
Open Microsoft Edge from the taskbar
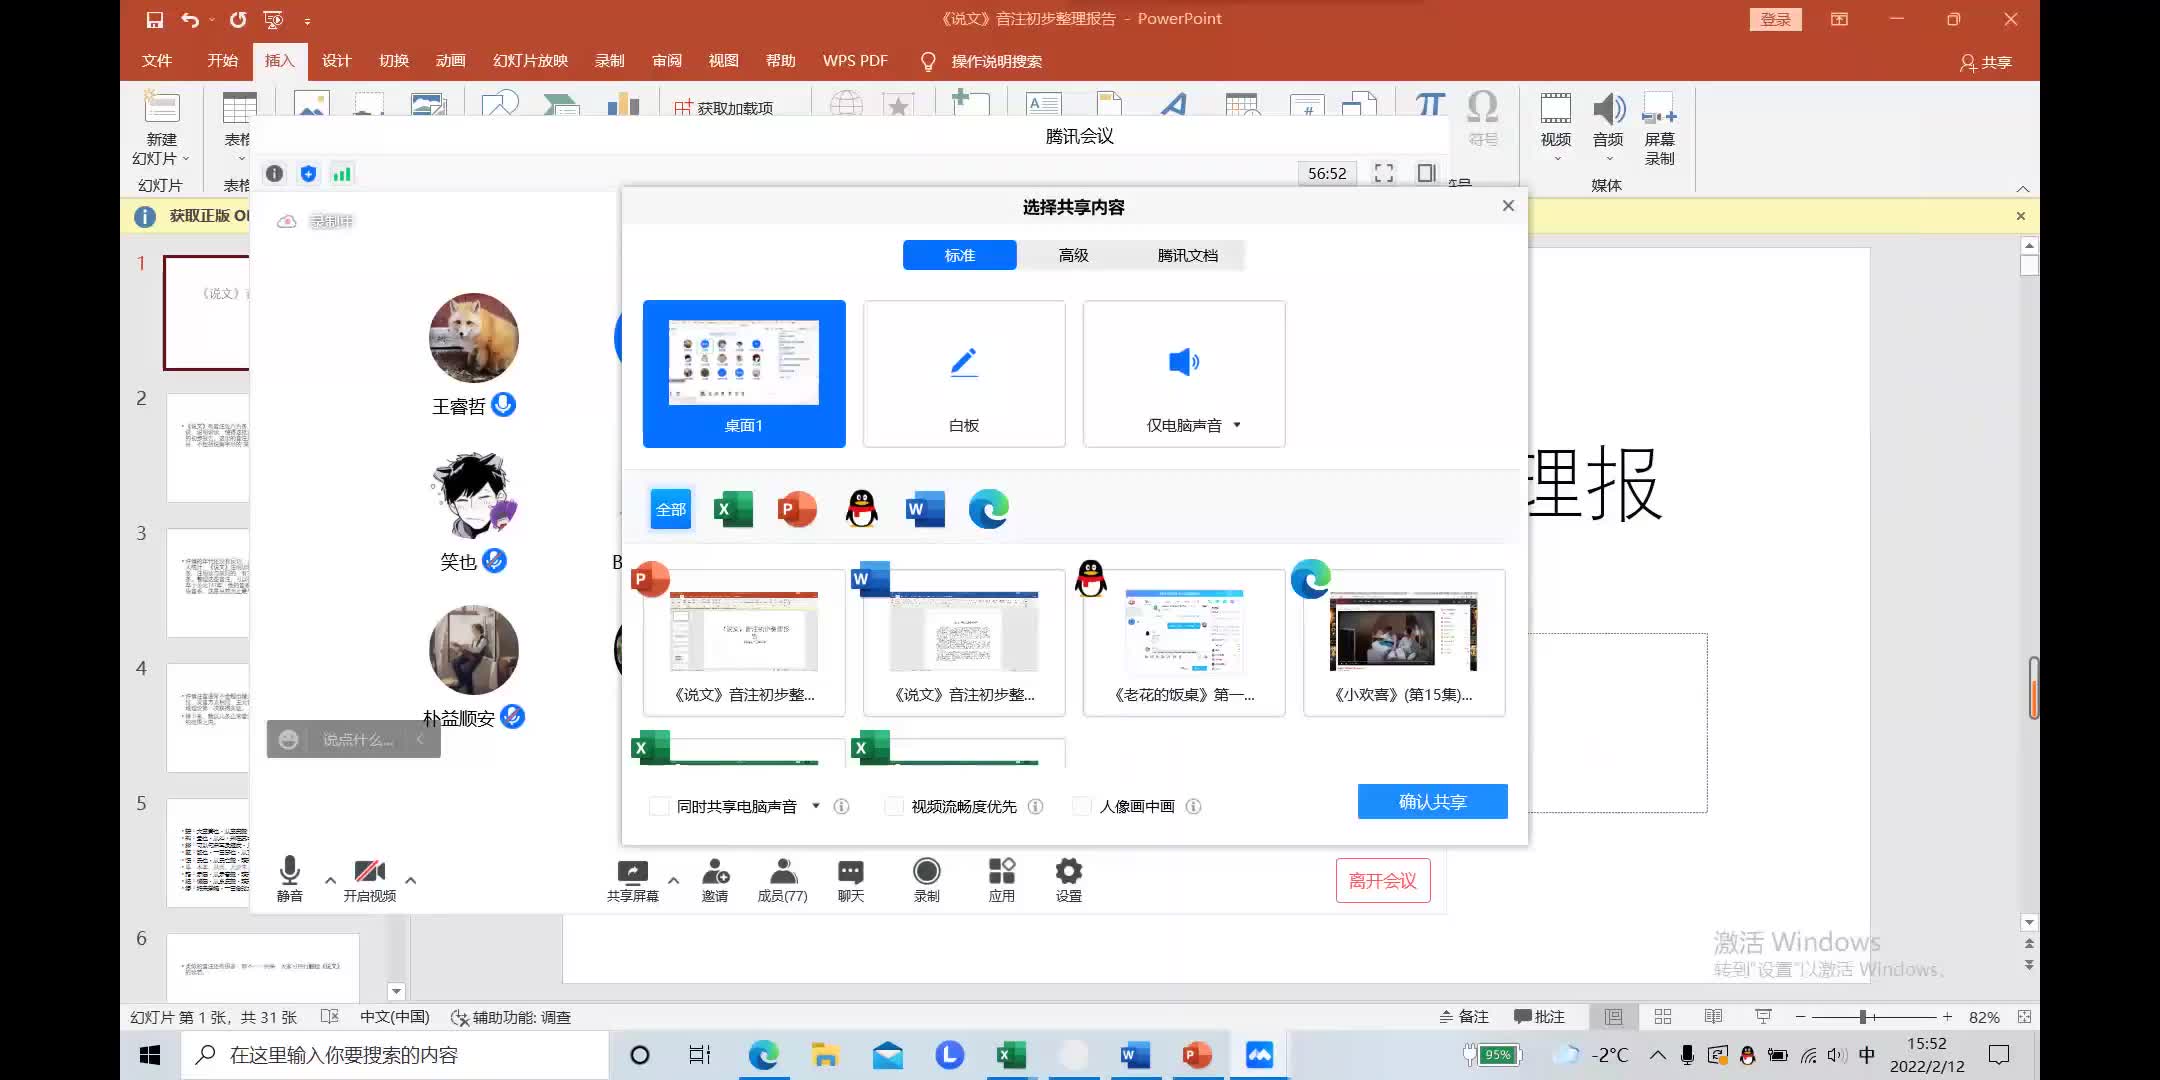pyautogui.click(x=763, y=1055)
